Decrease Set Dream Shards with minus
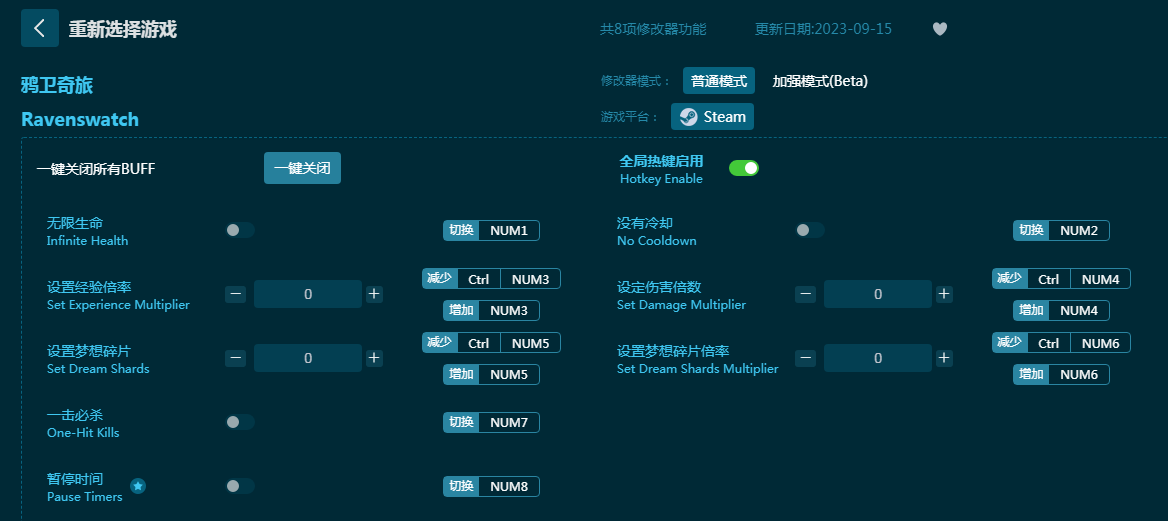Screen dimensions: 1168x521 tap(235, 359)
